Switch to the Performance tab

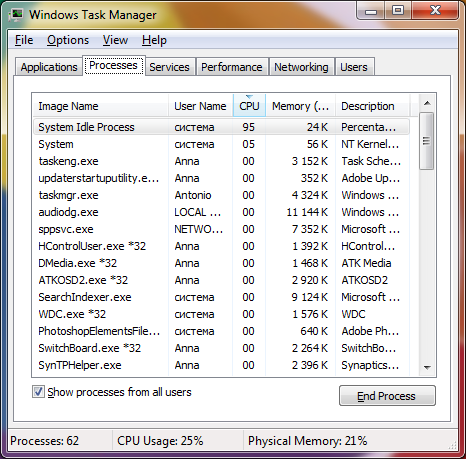(x=232, y=67)
